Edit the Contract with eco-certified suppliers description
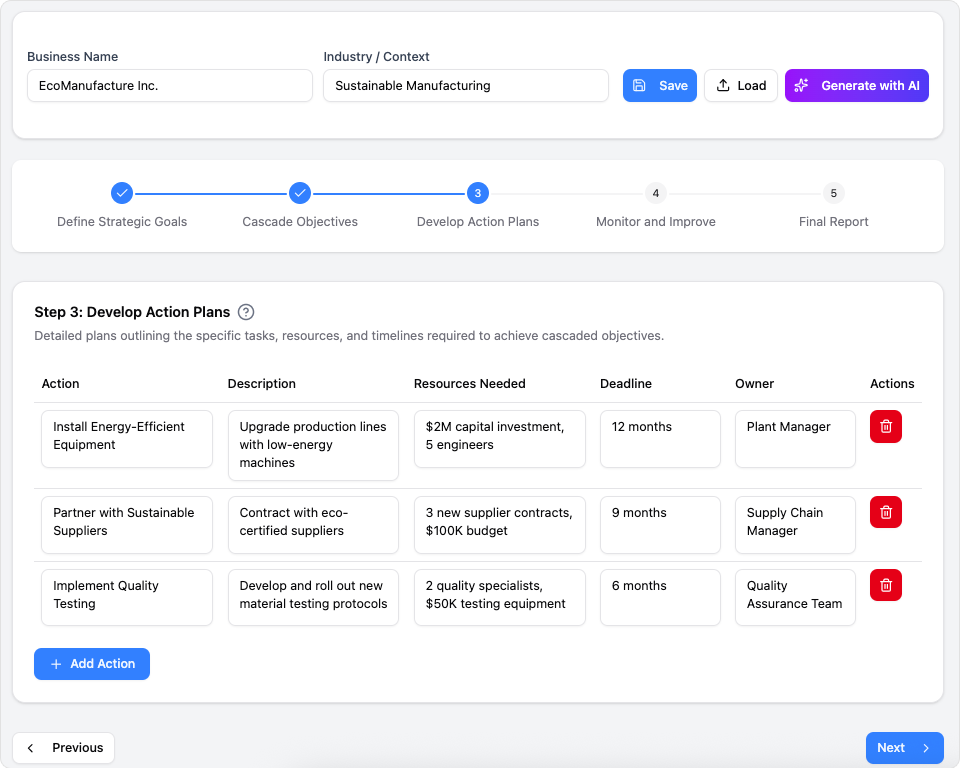This screenshot has height=768, width=960. click(313, 525)
